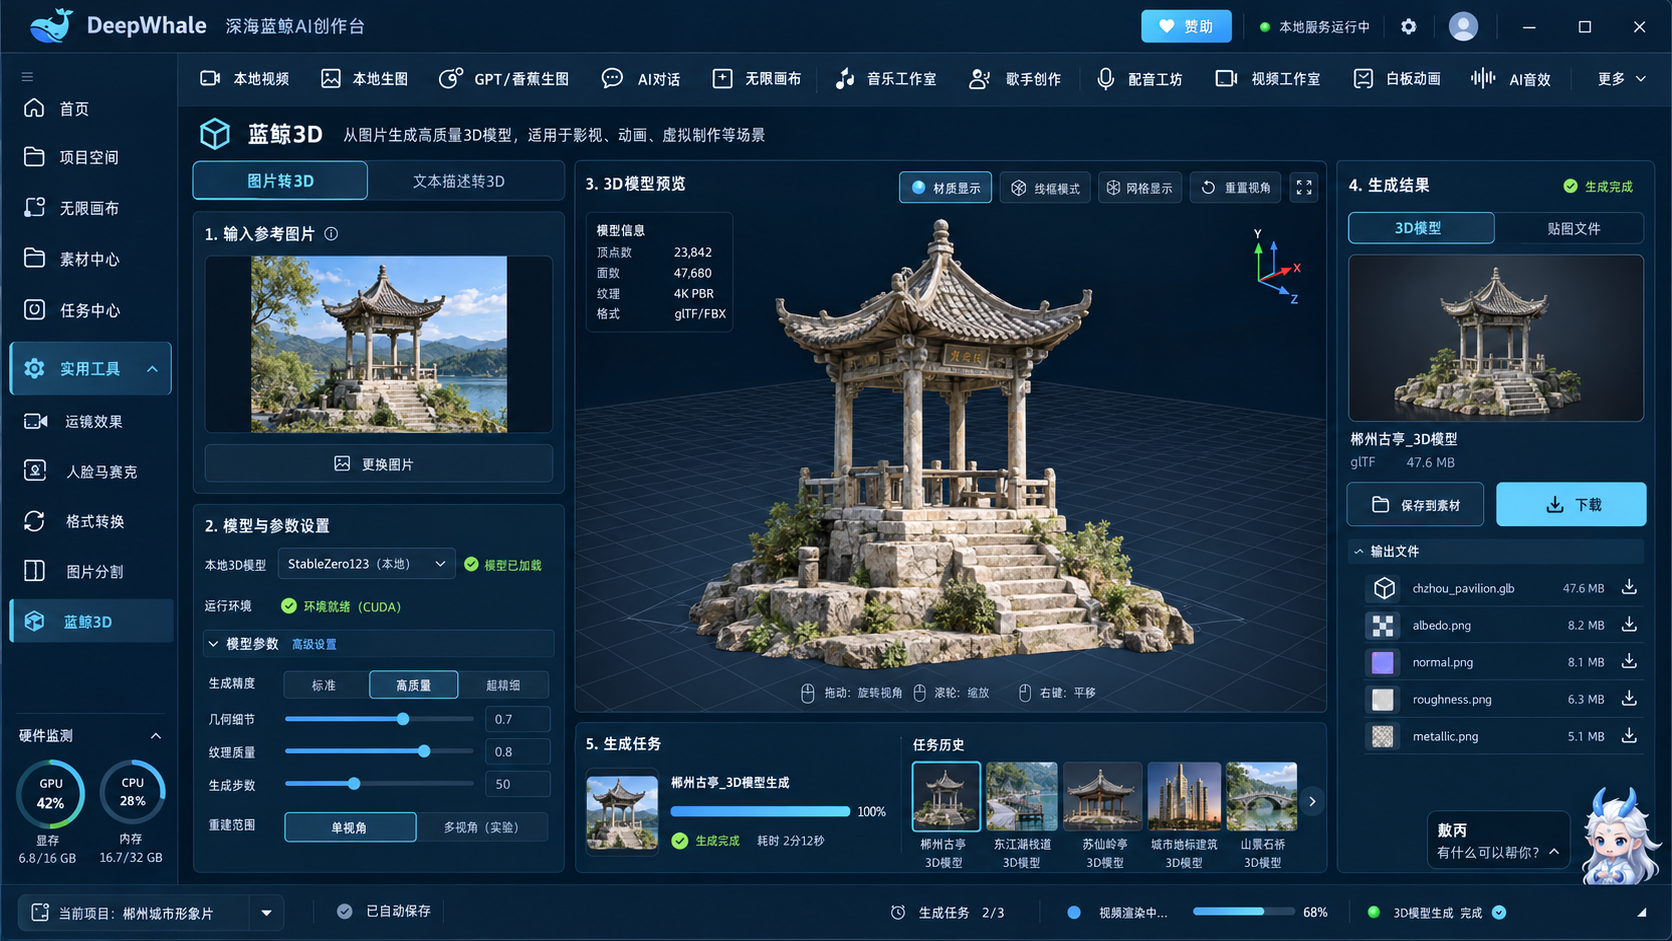Go to 任务中心 in the sidebar
Screen dimensions: 1672x941
point(90,310)
